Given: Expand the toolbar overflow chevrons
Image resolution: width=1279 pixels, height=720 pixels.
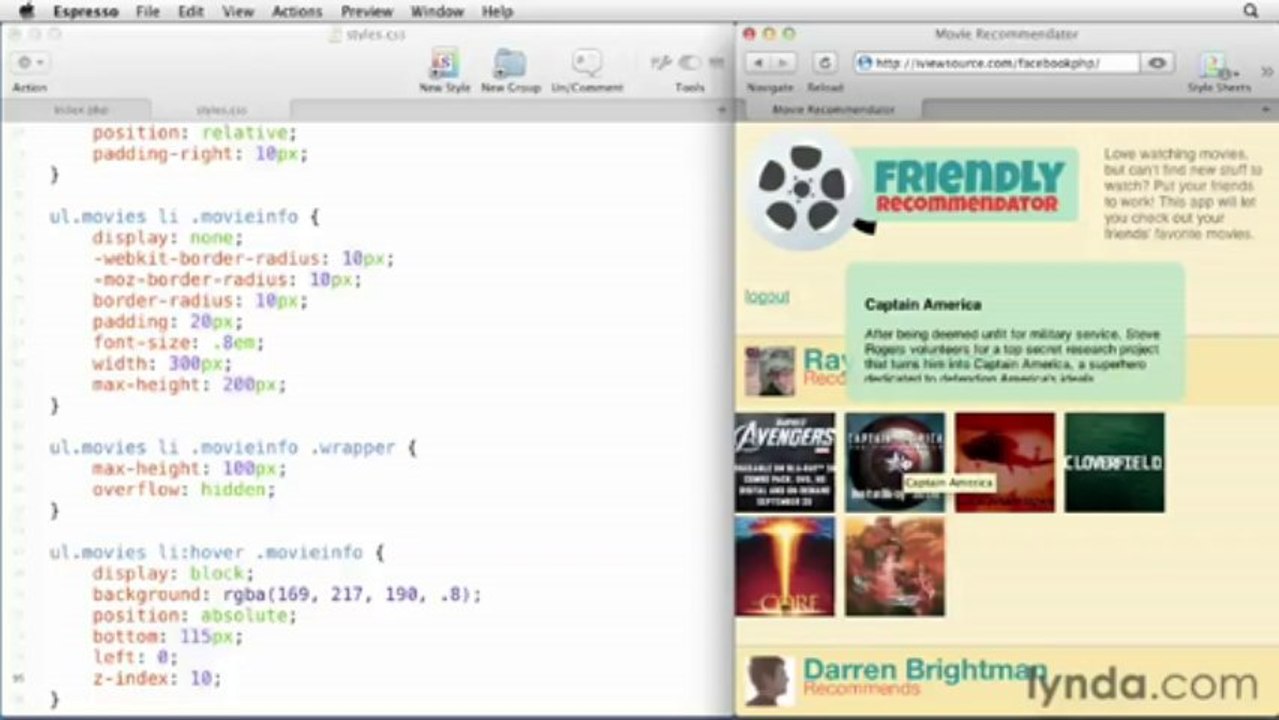Looking at the screenshot, I should (1267, 71).
